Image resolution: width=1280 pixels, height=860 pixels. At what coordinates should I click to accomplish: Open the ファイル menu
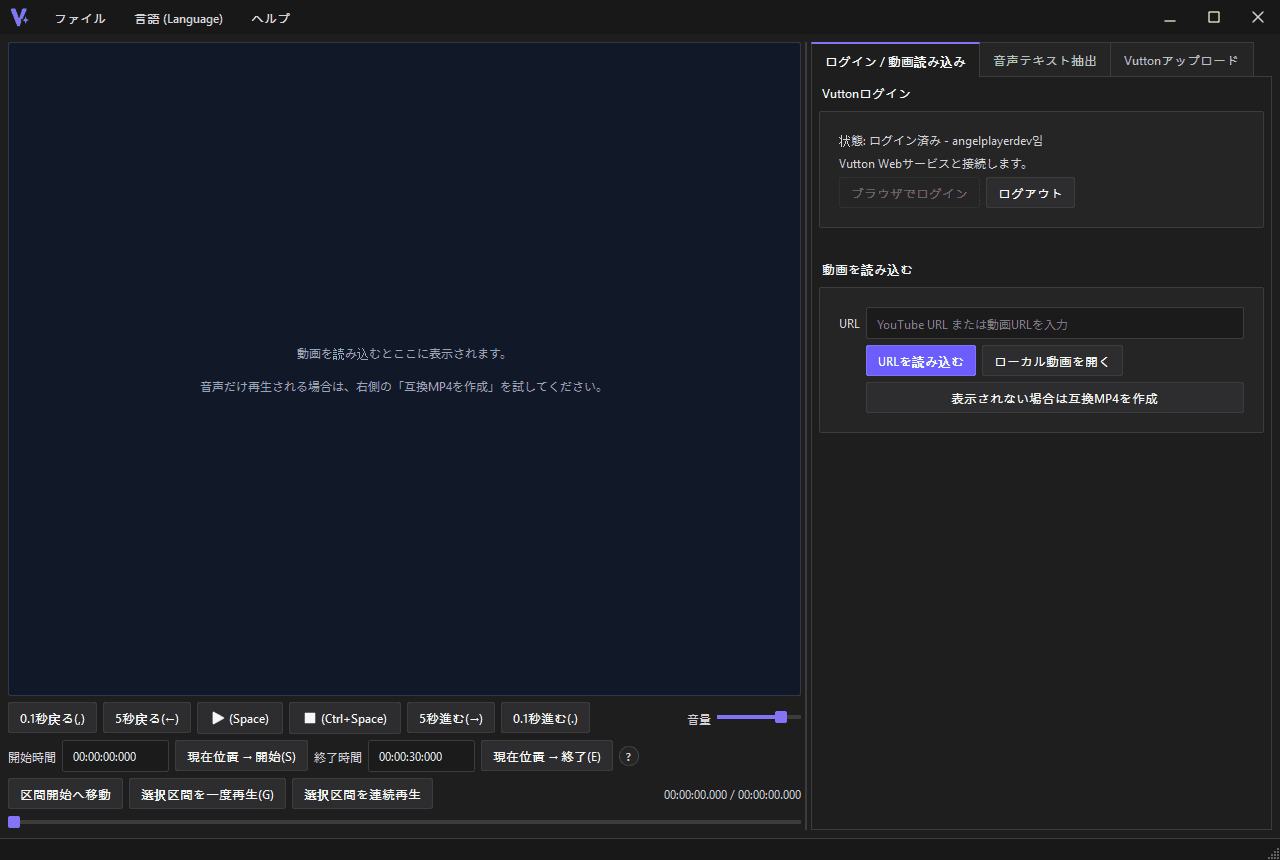tap(80, 18)
